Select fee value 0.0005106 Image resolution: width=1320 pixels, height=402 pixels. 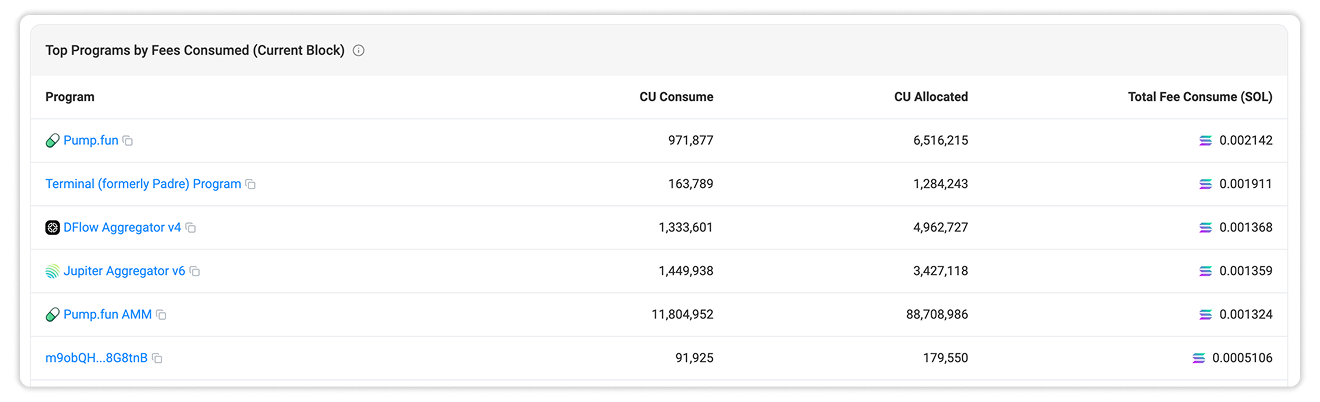coord(1242,358)
